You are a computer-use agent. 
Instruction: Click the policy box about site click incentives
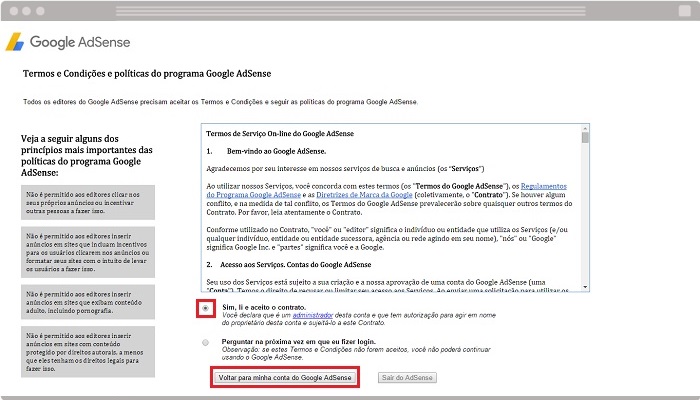click(x=88, y=252)
